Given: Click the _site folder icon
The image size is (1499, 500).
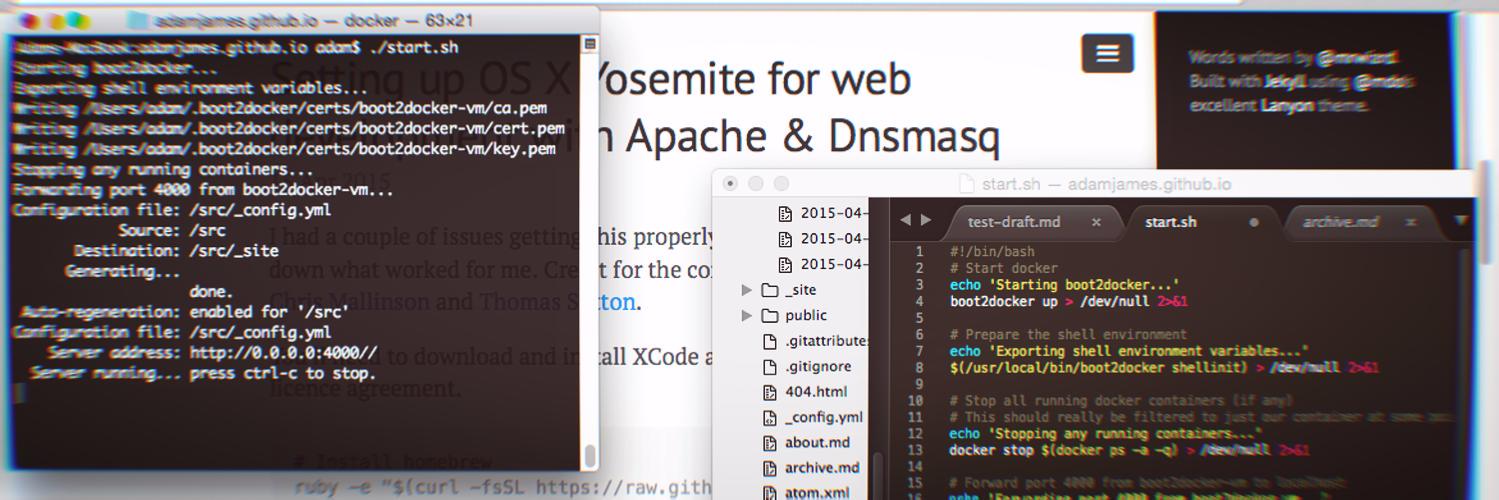Looking at the screenshot, I should pos(769,290).
